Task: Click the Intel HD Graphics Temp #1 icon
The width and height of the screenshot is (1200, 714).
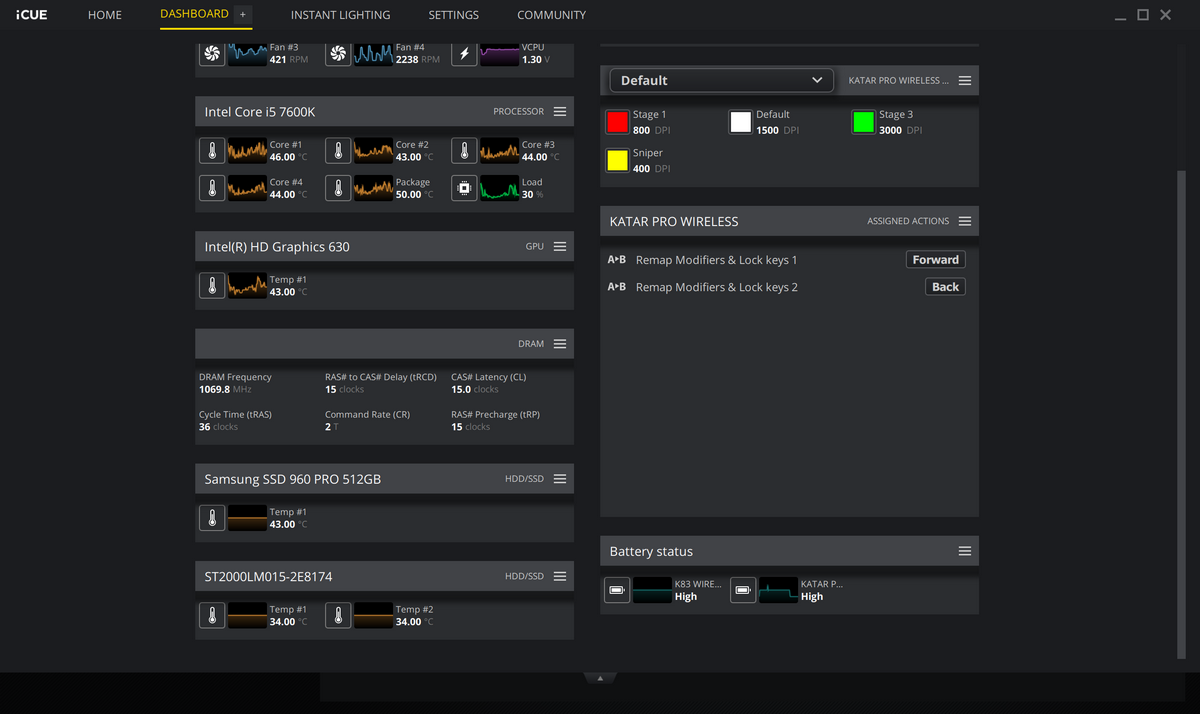Action: pos(212,286)
